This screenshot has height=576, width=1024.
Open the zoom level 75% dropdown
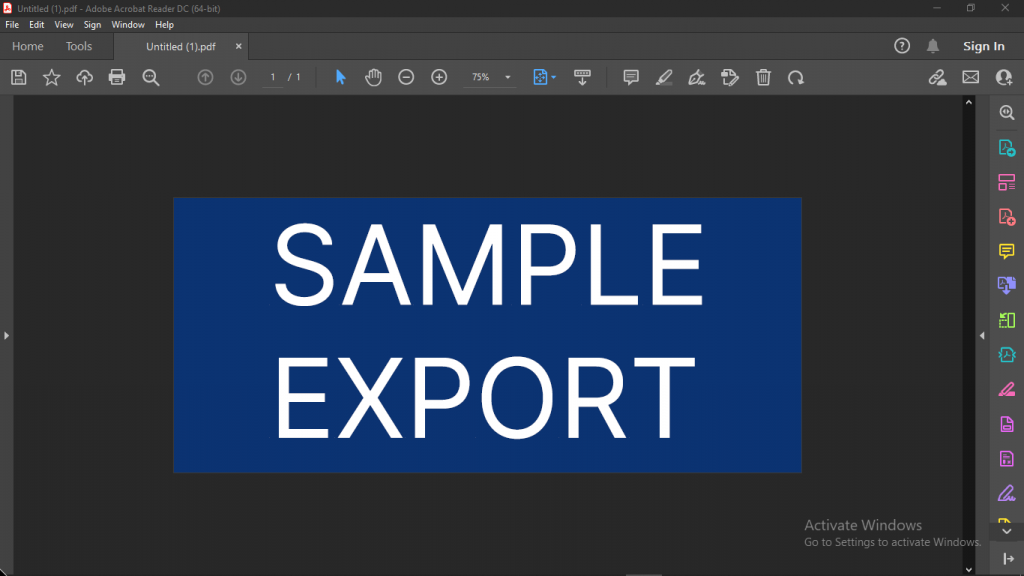490,77
